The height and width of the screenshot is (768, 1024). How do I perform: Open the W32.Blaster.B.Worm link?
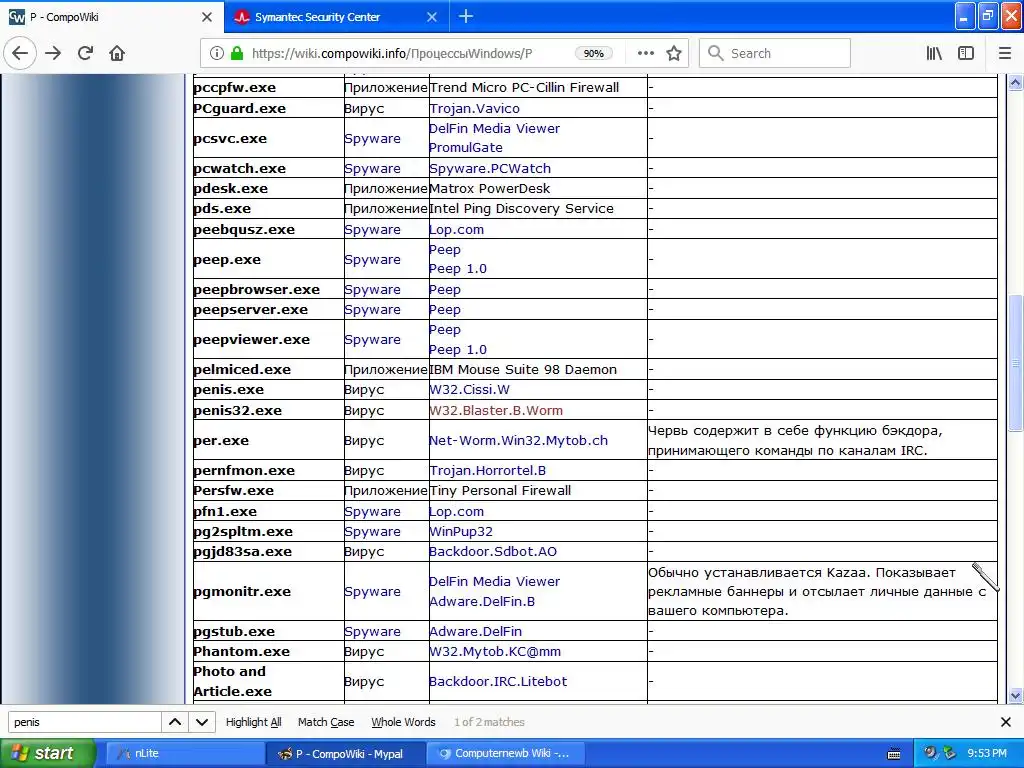[x=496, y=411]
